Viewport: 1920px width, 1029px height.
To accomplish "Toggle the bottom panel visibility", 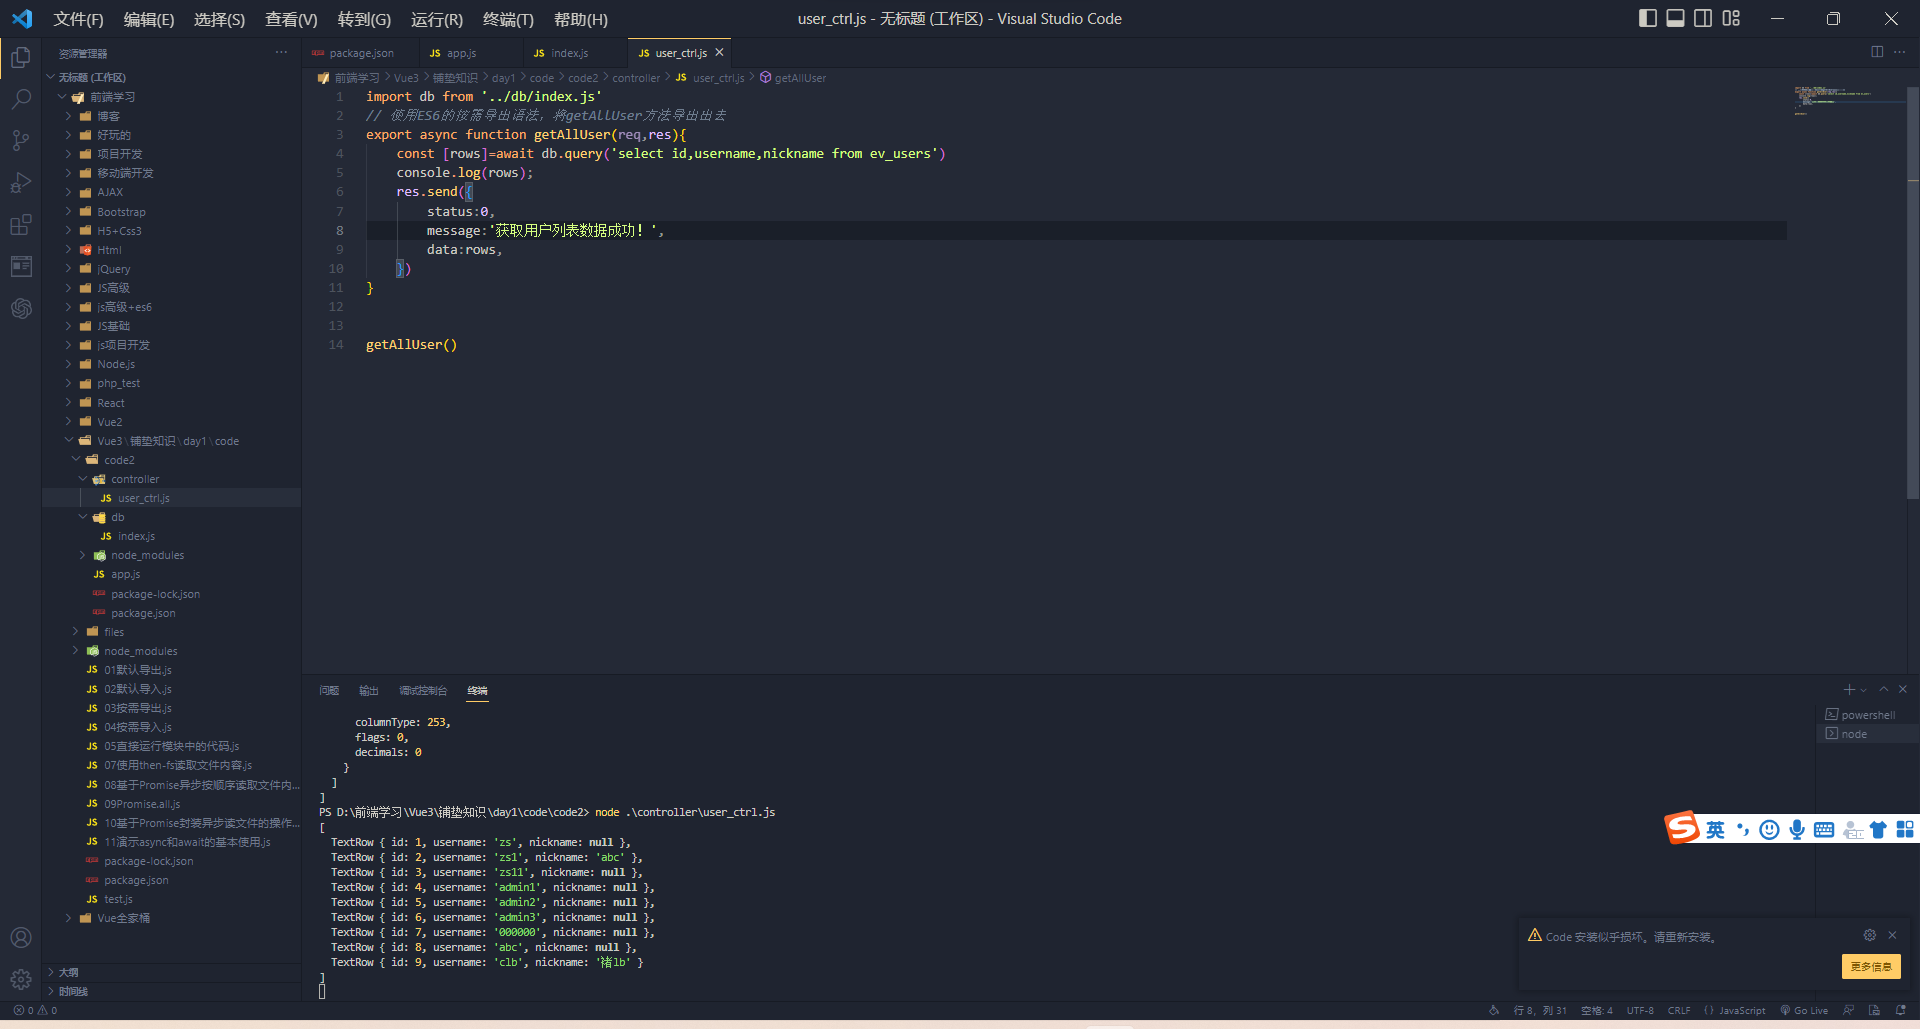I will pos(1674,18).
